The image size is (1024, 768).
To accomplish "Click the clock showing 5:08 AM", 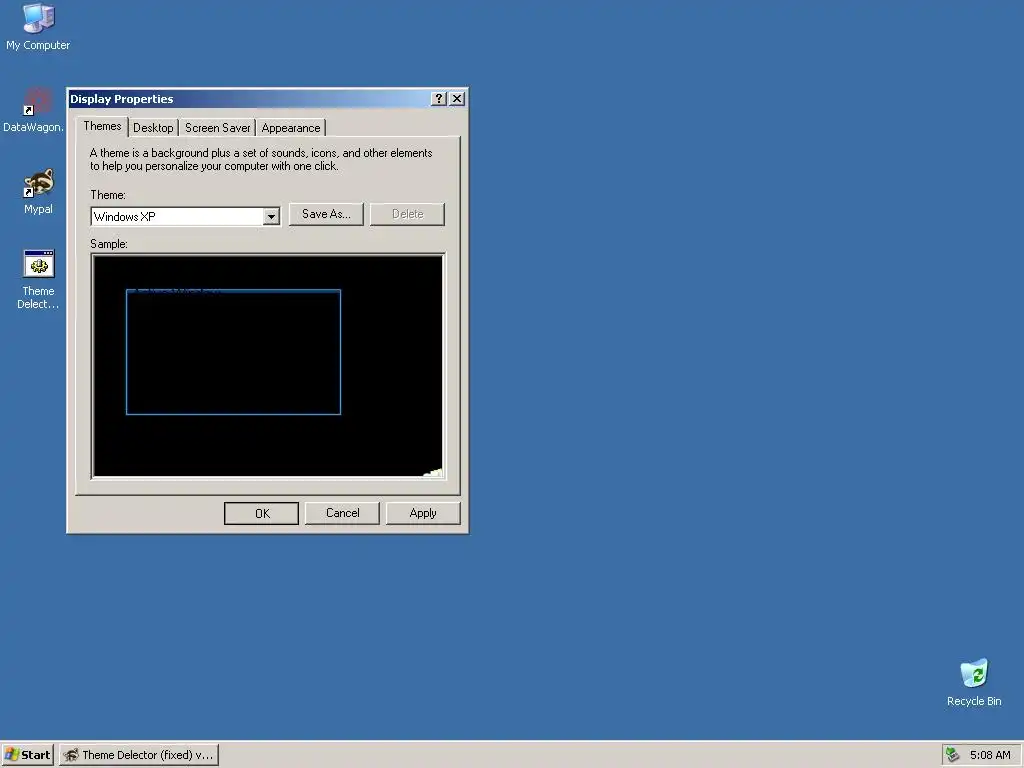I will [x=990, y=755].
